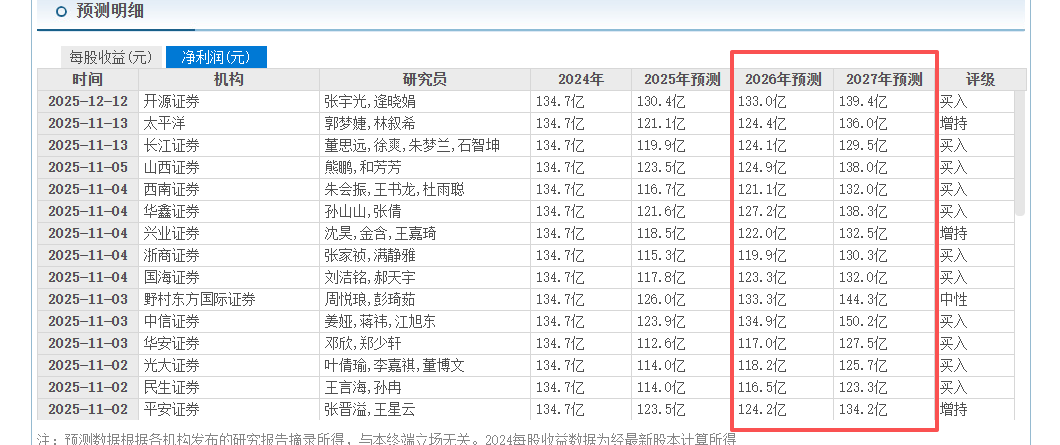Click researchers 董思远,徐爽,朱梦兰,石智坤

412,145
